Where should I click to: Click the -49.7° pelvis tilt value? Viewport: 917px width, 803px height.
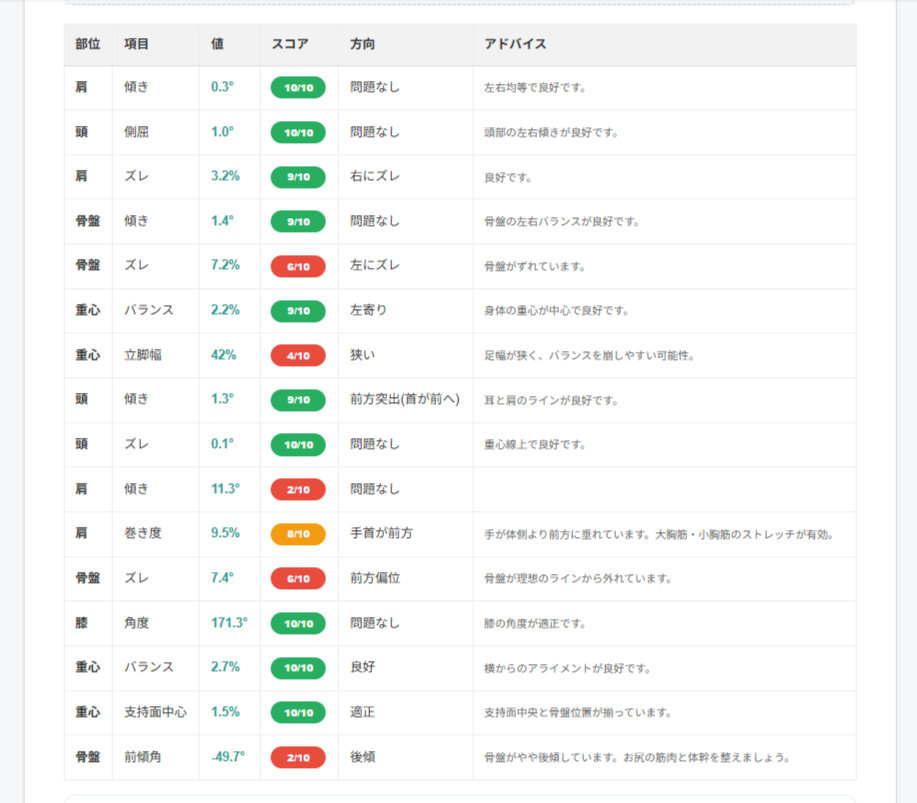click(x=228, y=757)
